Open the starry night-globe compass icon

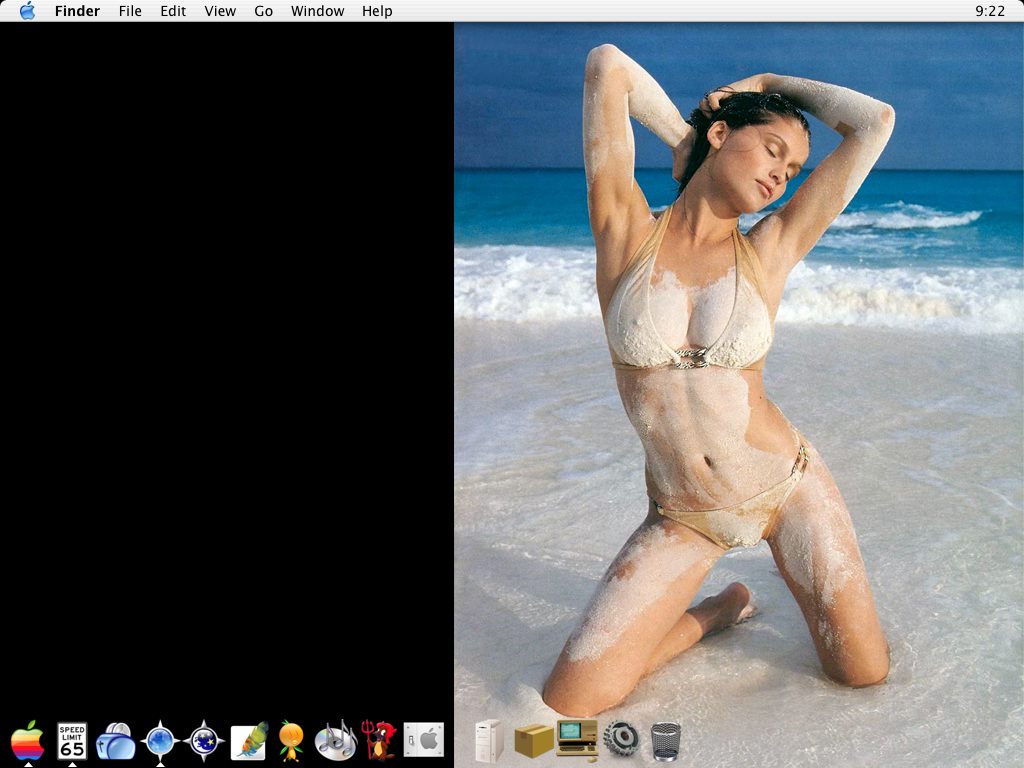(x=204, y=741)
